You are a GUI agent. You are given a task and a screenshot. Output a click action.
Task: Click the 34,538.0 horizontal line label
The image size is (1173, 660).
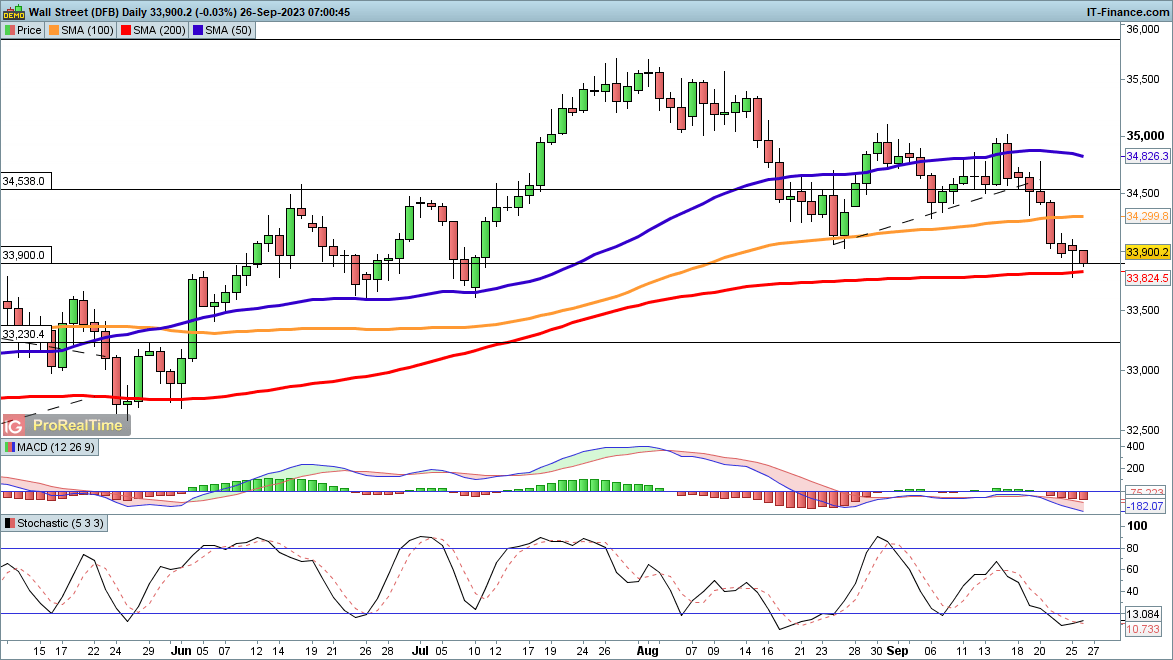tap(23, 181)
